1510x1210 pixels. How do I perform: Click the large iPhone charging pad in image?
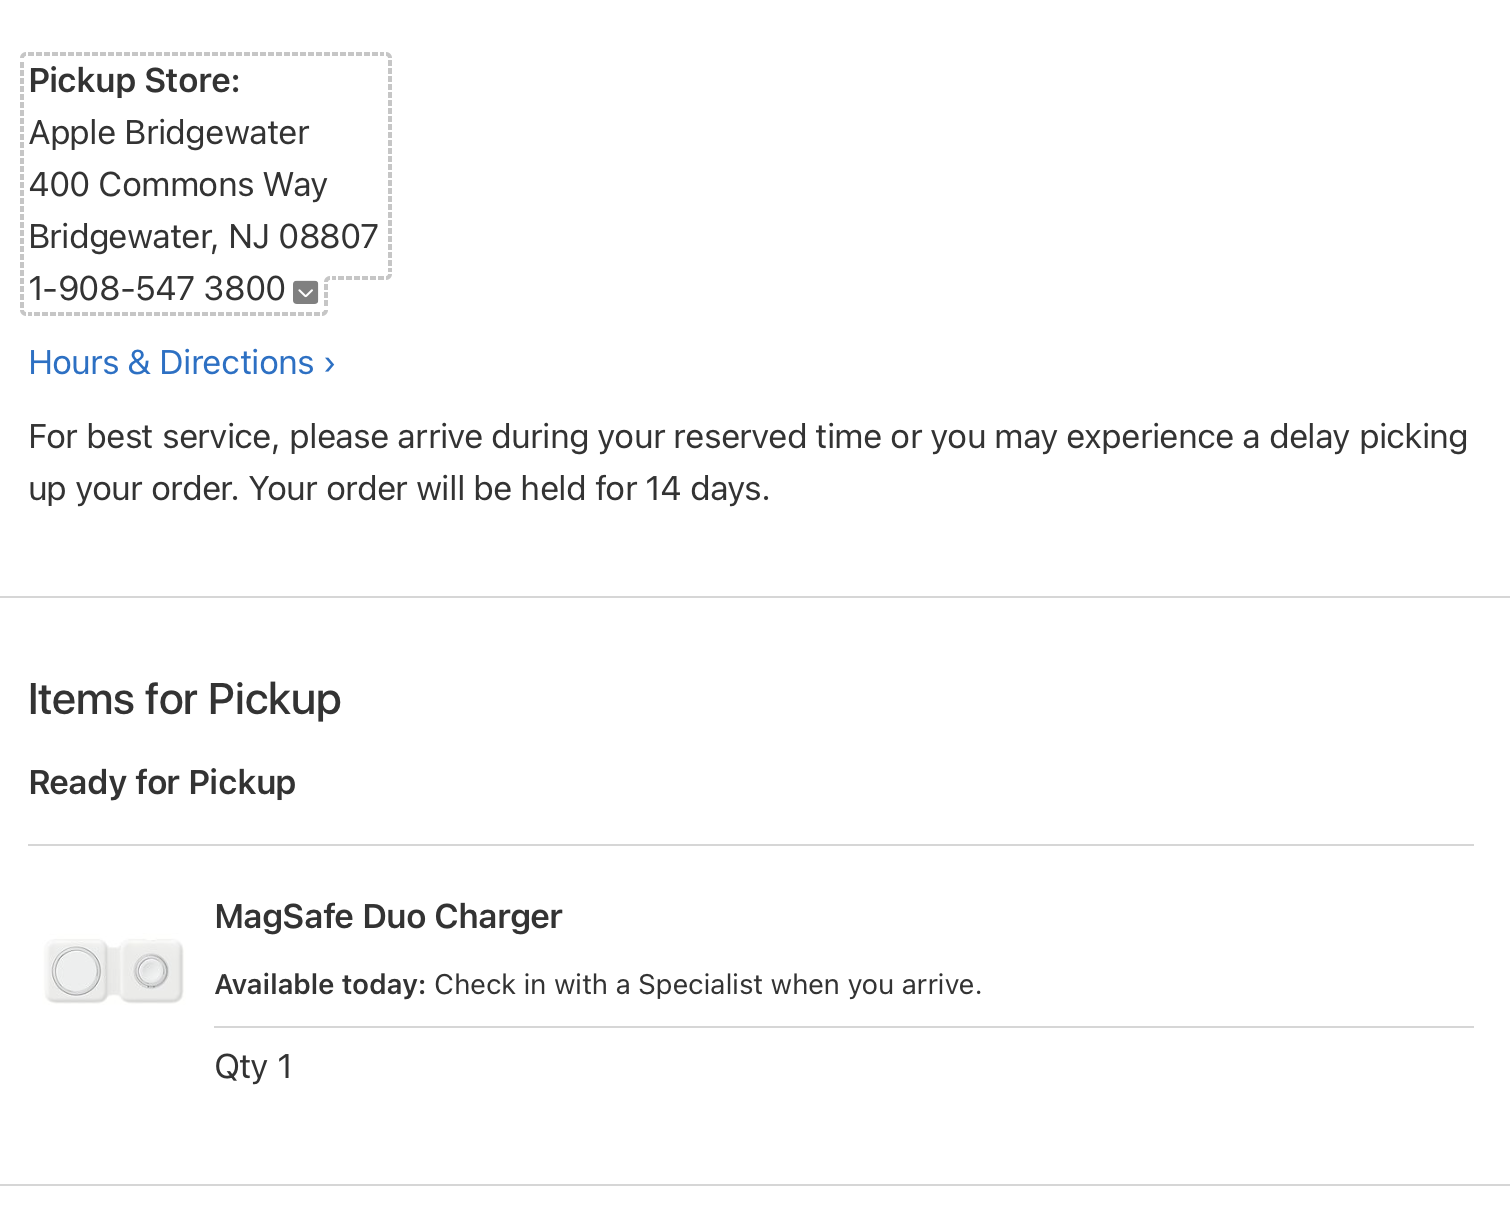(x=77, y=971)
